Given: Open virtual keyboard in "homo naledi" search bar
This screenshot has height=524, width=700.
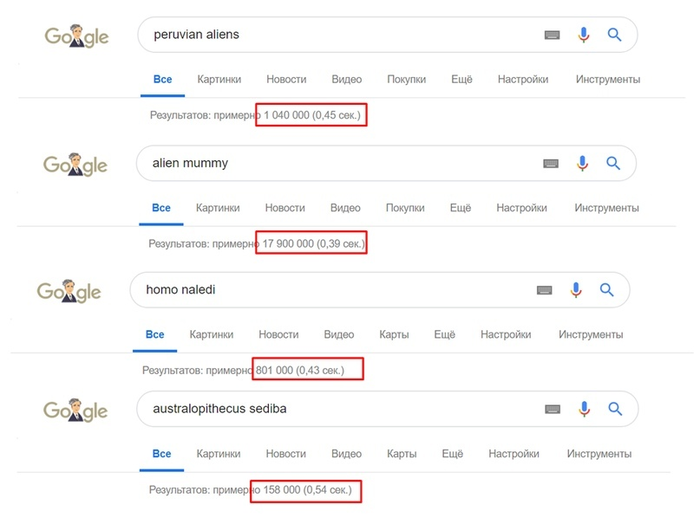Looking at the screenshot, I should (544, 290).
